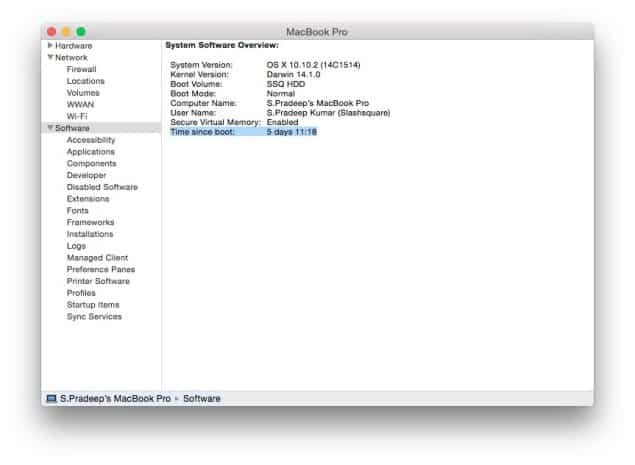Select Fonts under Software
Screen dimensions: 635x465
coord(77,210)
